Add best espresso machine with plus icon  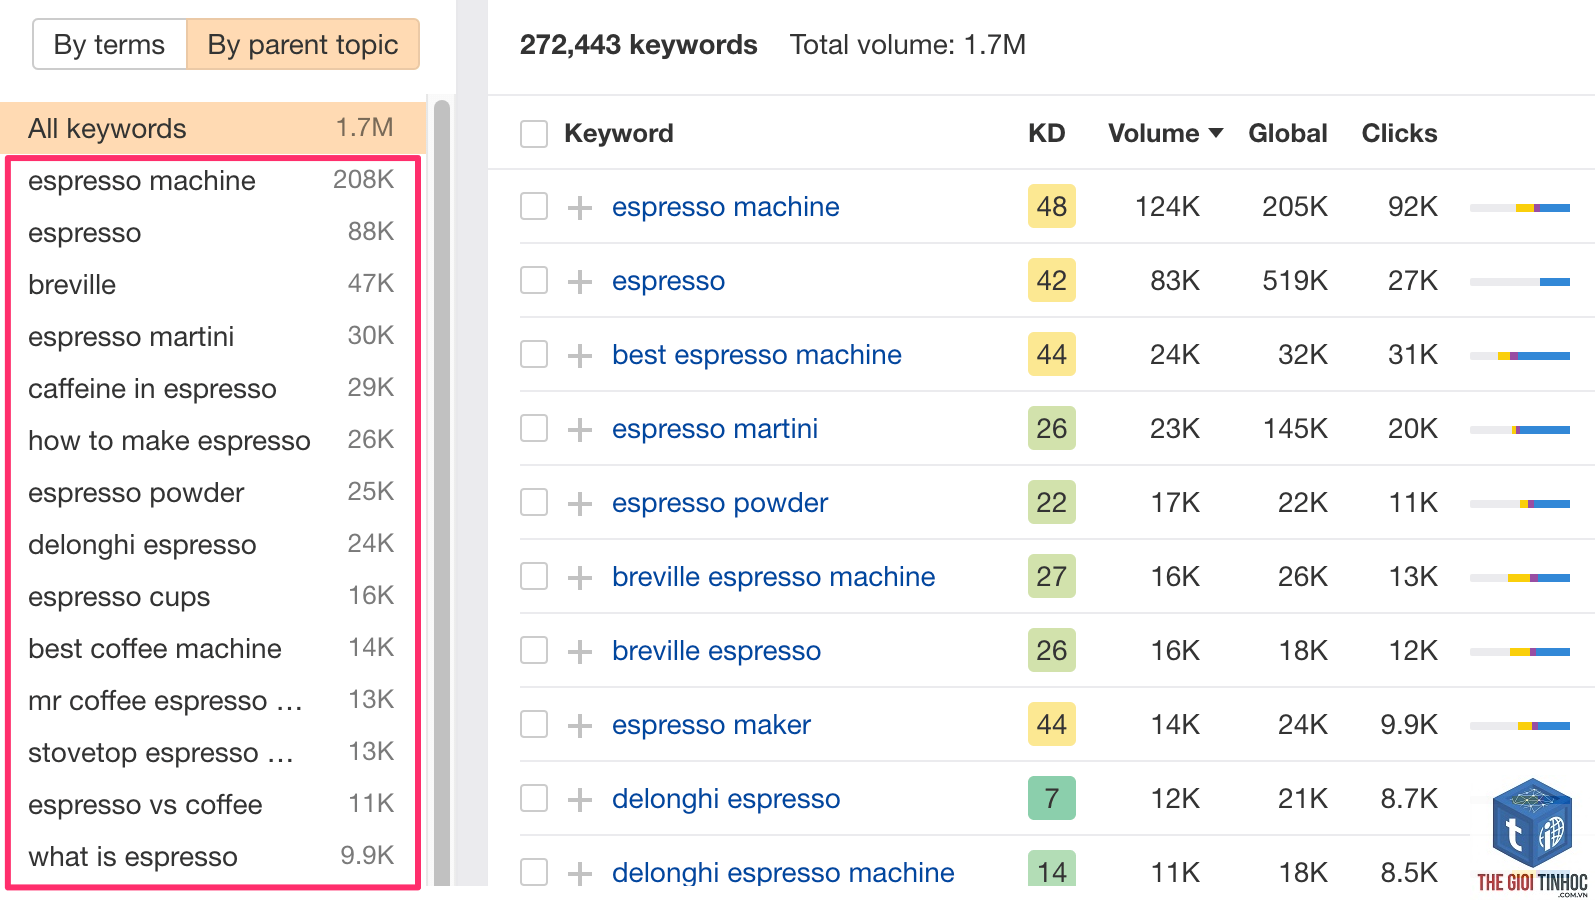coord(580,355)
